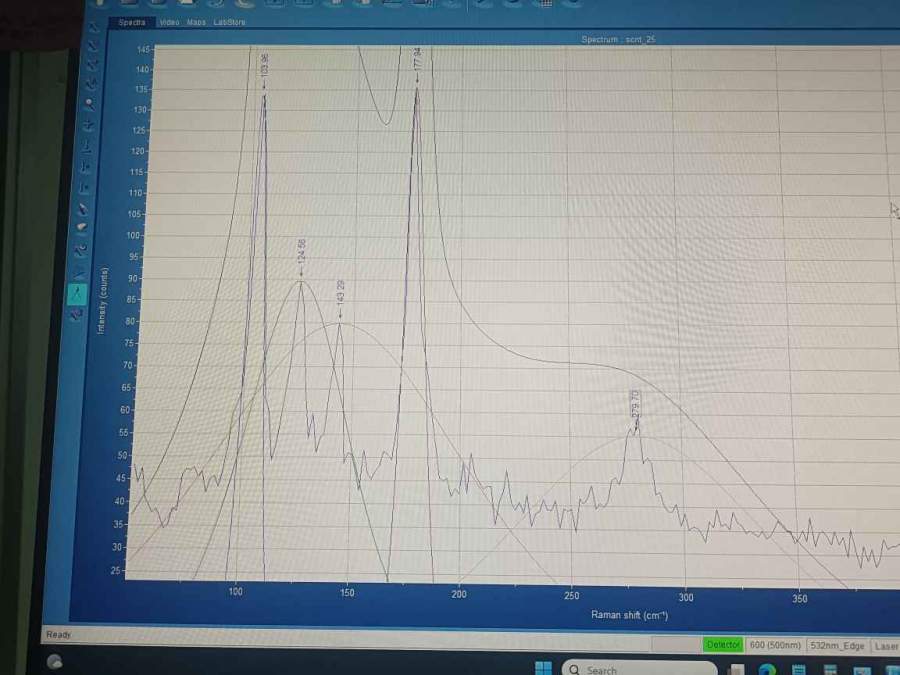Click the Raman shift (cm⁻¹) axis title
Image resolution: width=900 pixels, height=675 pixels.
pos(629,615)
